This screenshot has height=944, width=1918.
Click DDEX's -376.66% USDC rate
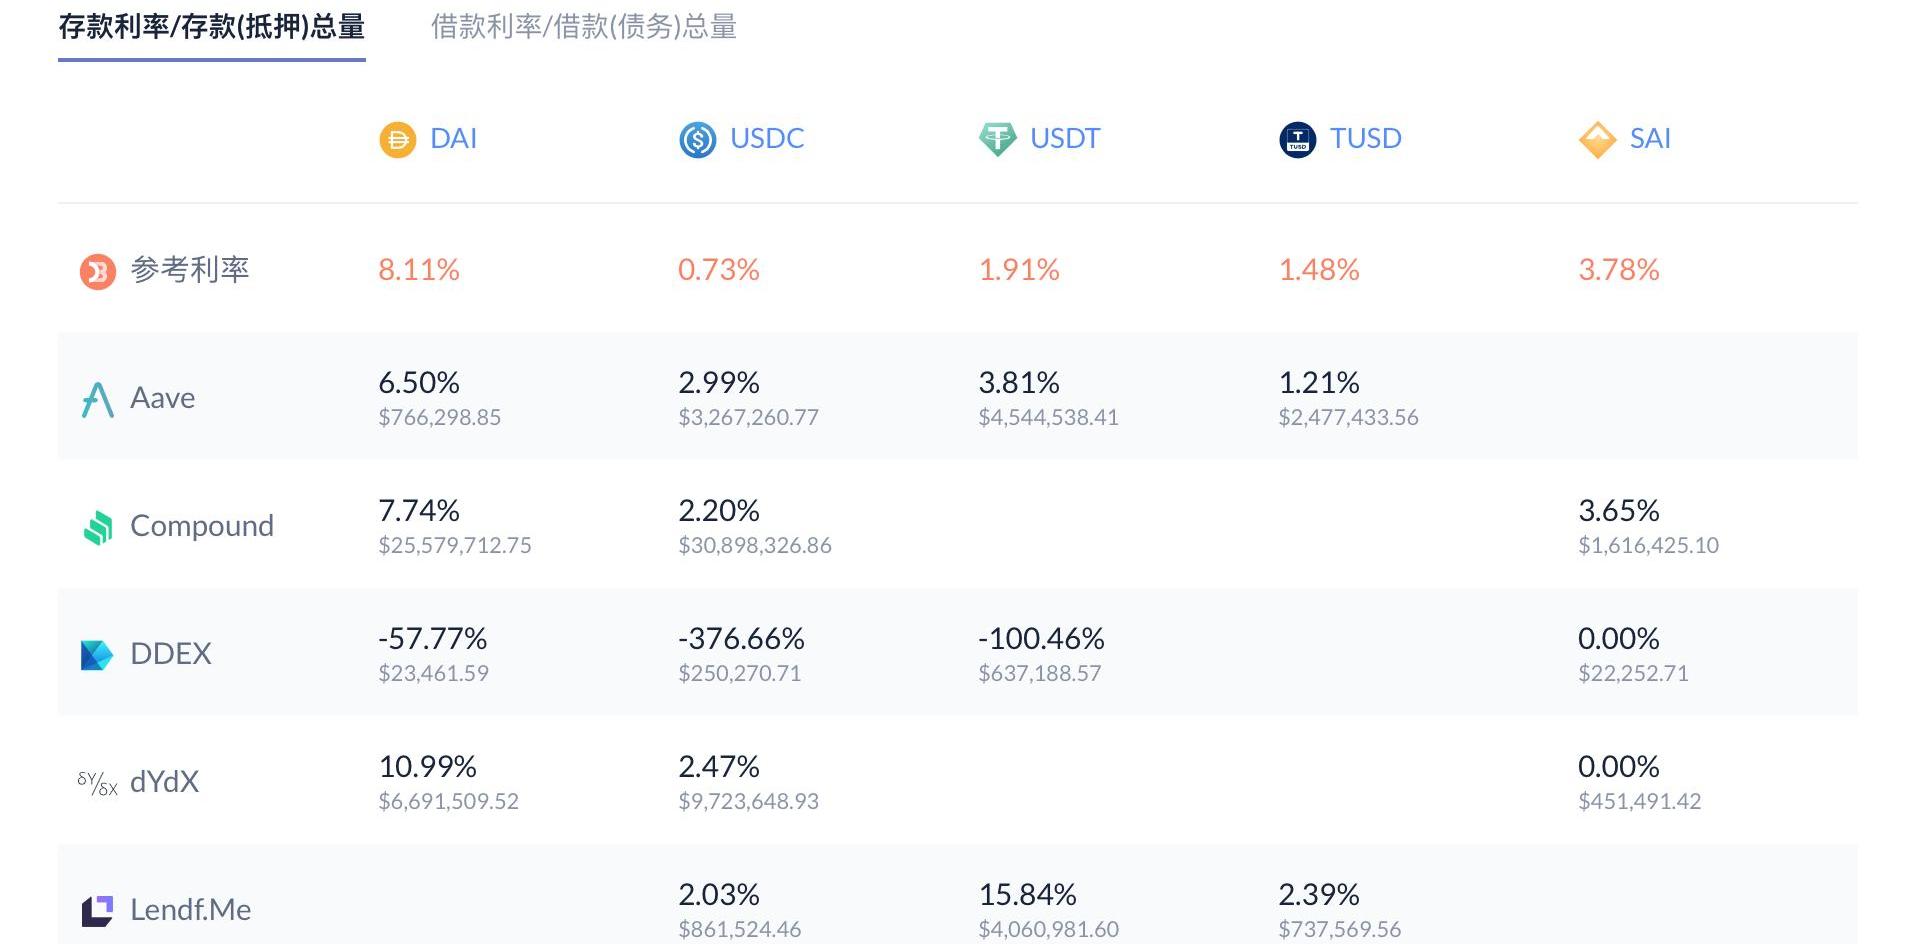(740, 638)
